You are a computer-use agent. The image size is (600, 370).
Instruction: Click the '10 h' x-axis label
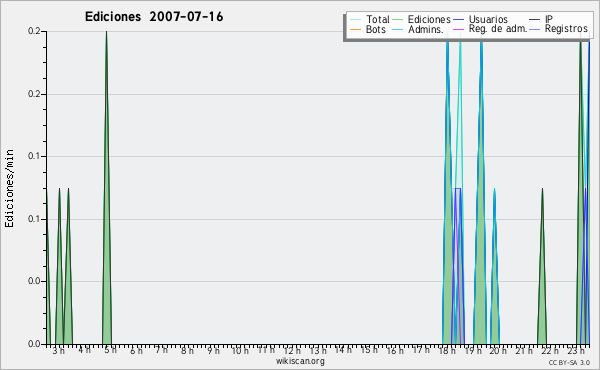(x=240, y=350)
